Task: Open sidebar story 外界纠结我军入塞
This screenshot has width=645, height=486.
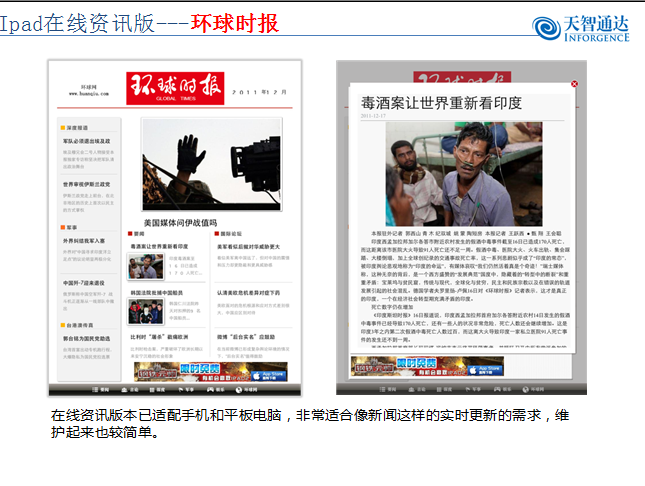Action: [x=84, y=240]
